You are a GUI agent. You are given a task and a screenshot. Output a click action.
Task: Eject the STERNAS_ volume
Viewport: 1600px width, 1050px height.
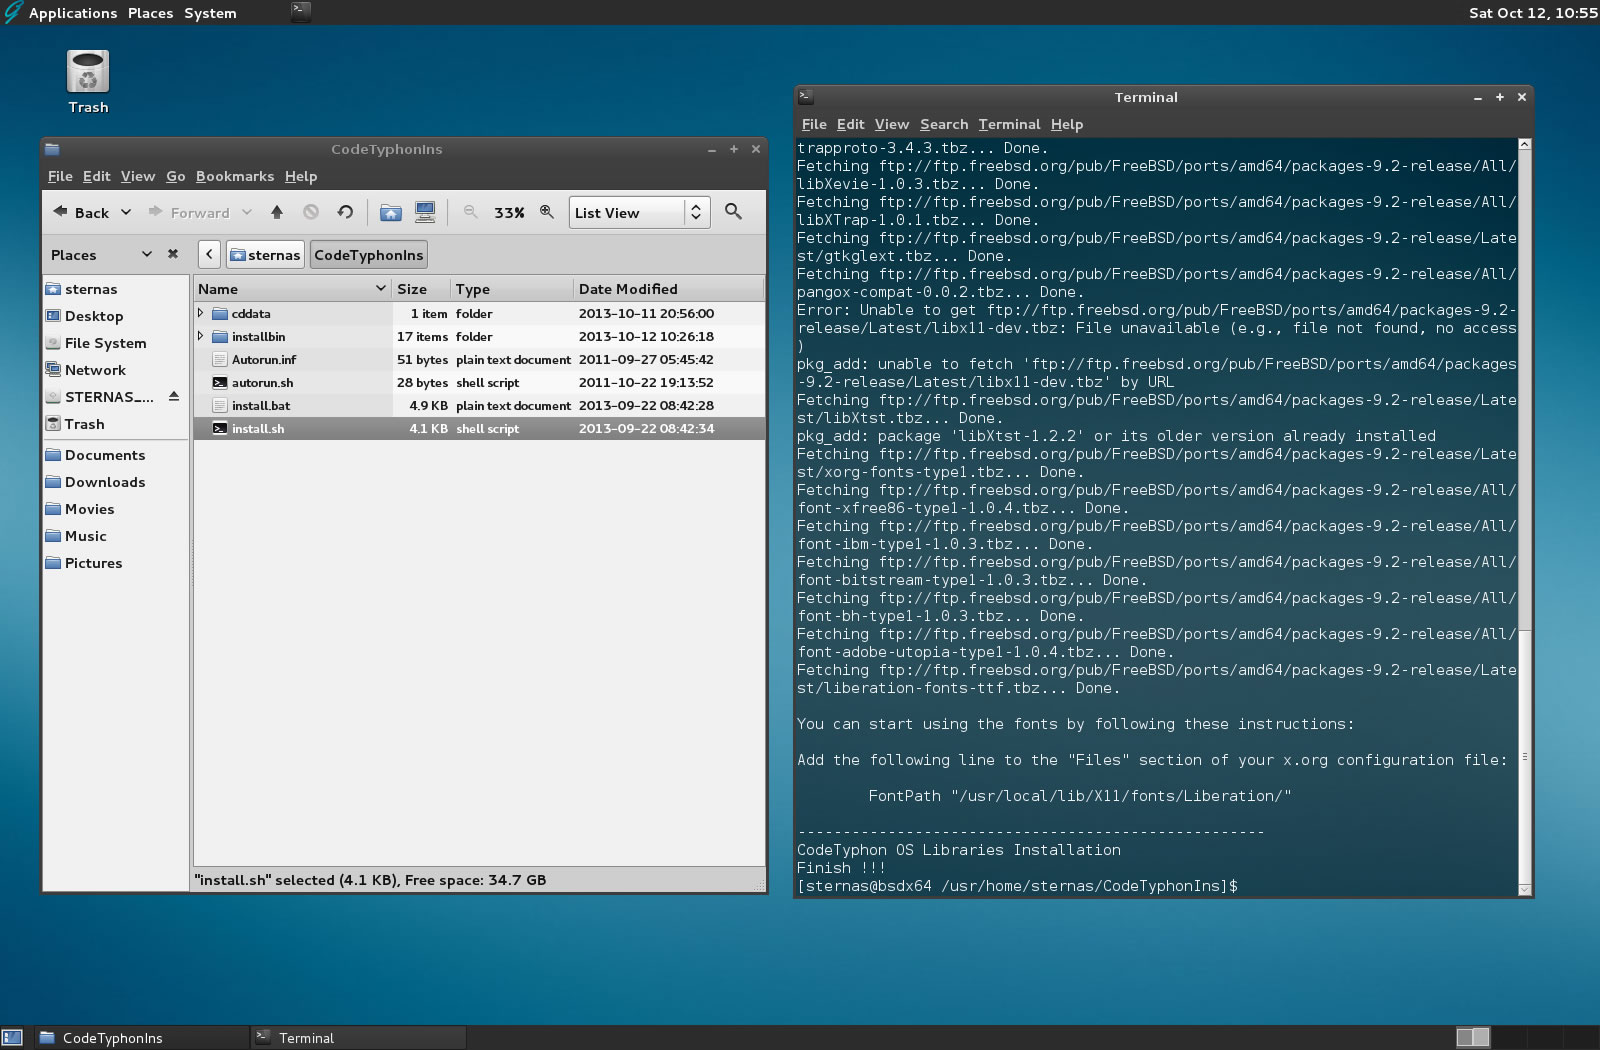[174, 397]
